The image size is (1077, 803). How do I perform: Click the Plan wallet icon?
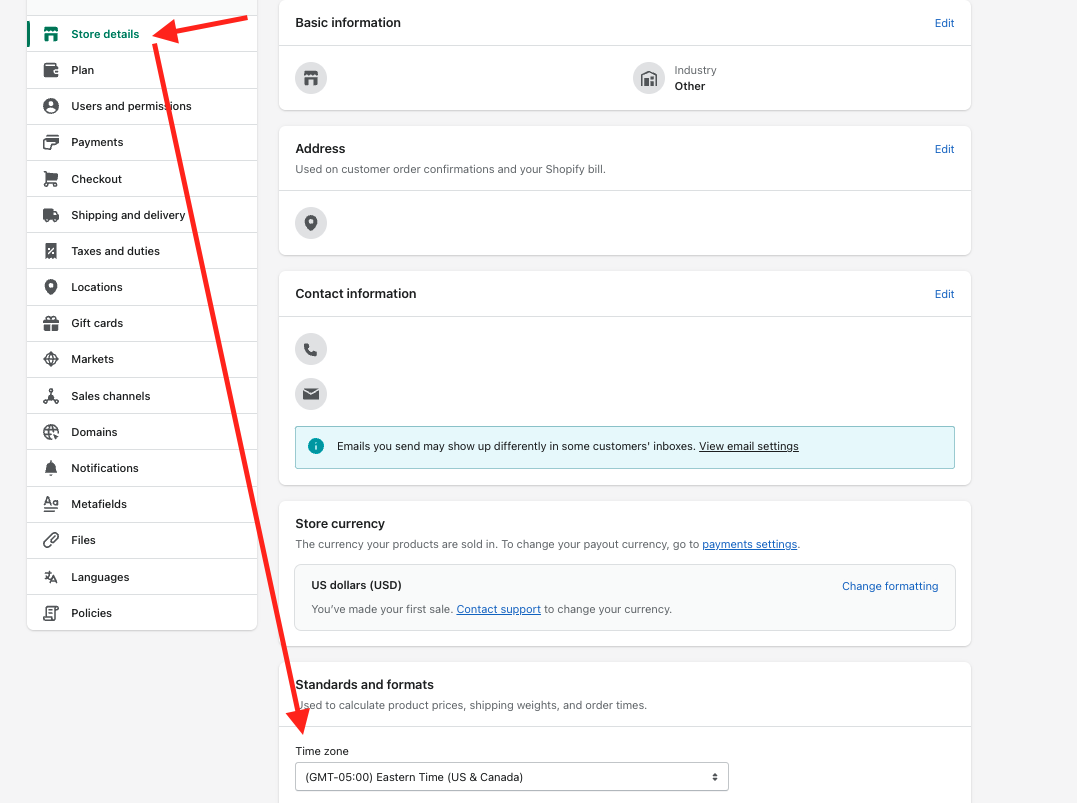click(x=51, y=70)
